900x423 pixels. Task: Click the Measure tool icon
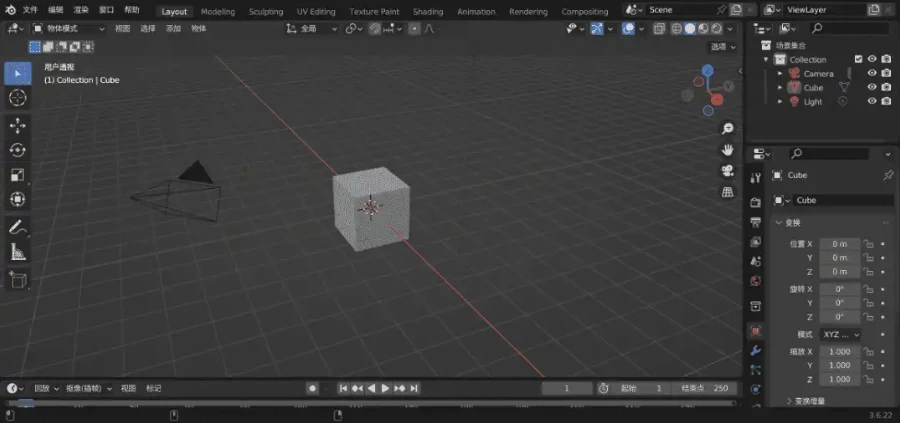point(17,253)
